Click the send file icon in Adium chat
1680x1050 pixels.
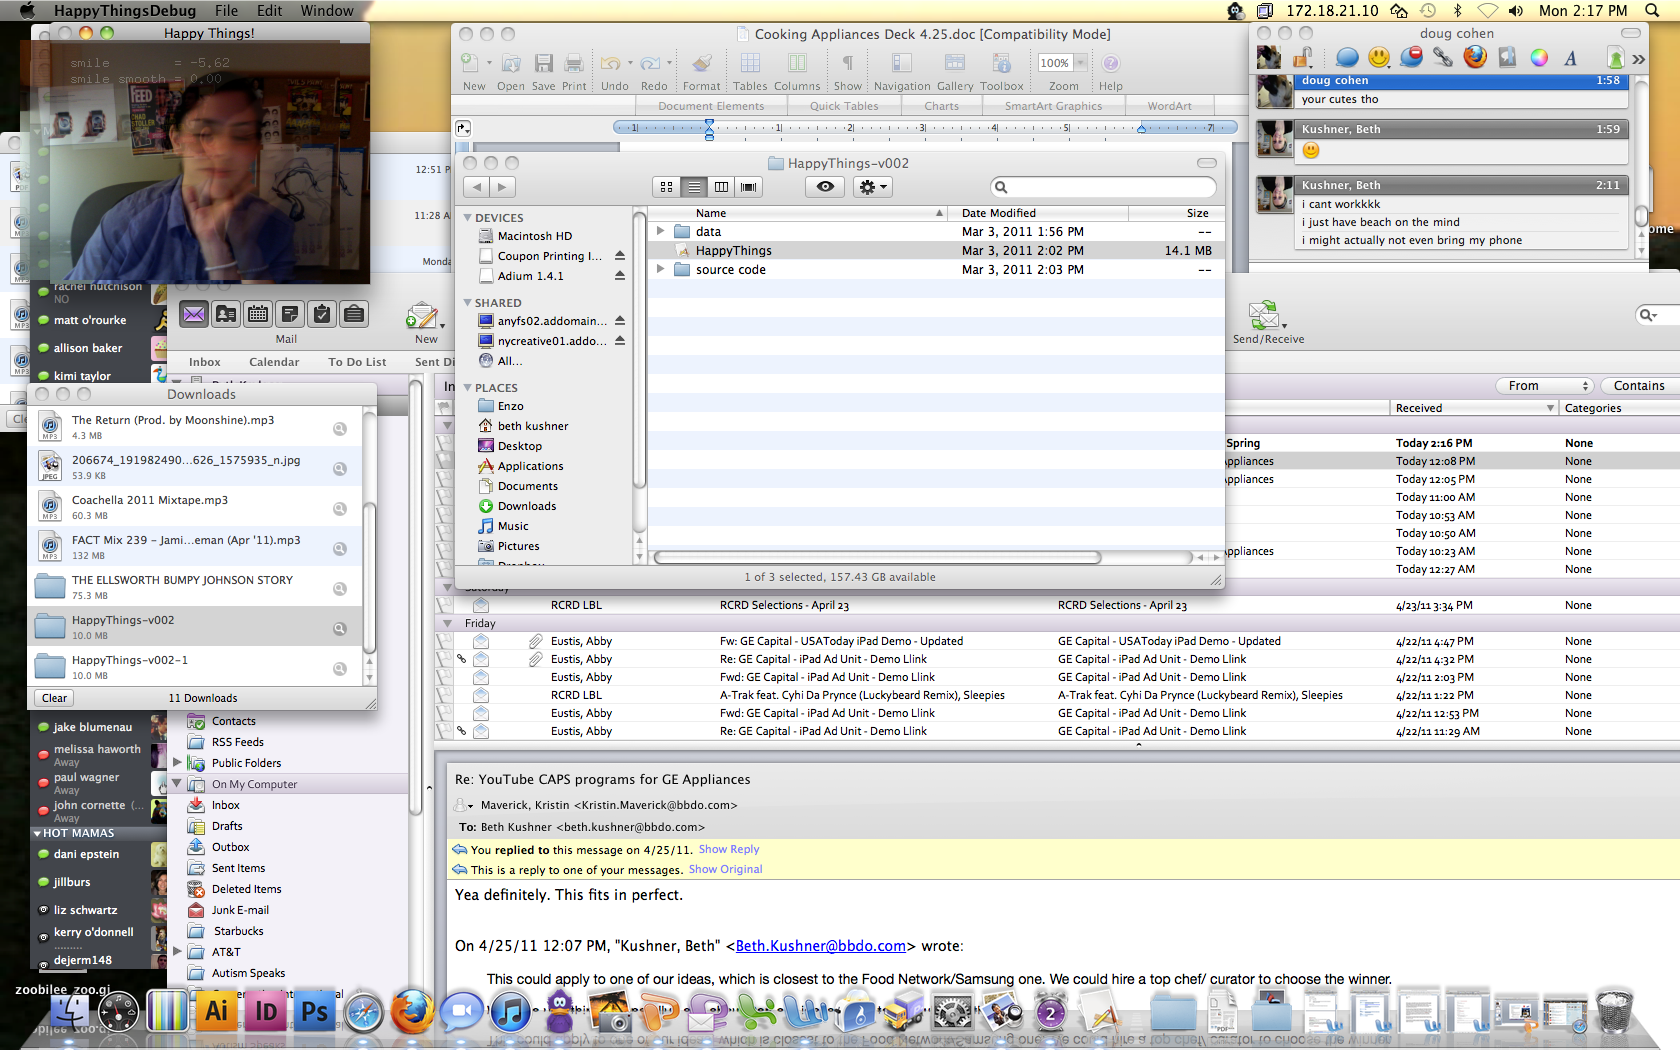[x=1615, y=57]
